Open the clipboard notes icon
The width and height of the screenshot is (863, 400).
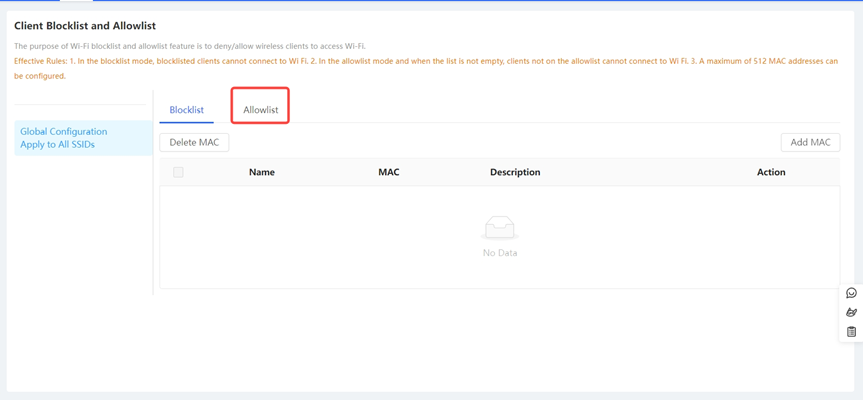coord(851,331)
